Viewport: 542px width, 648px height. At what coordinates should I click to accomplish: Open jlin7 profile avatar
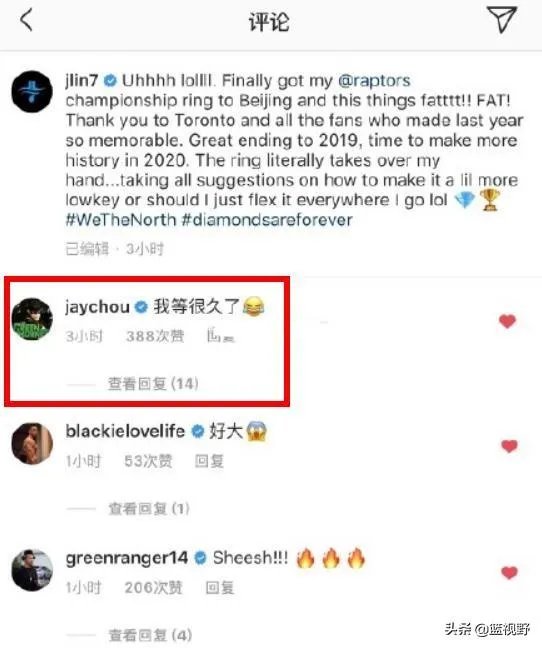tap(32, 92)
